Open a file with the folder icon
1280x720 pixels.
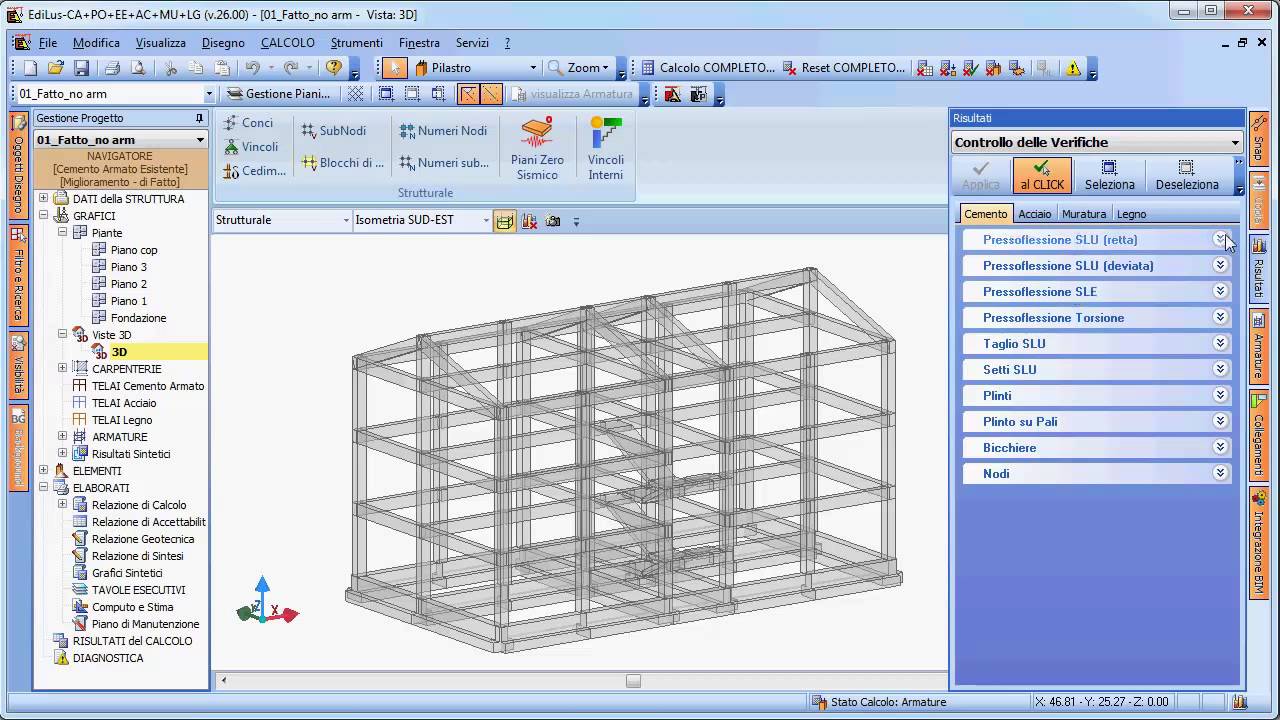tap(56, 68)
